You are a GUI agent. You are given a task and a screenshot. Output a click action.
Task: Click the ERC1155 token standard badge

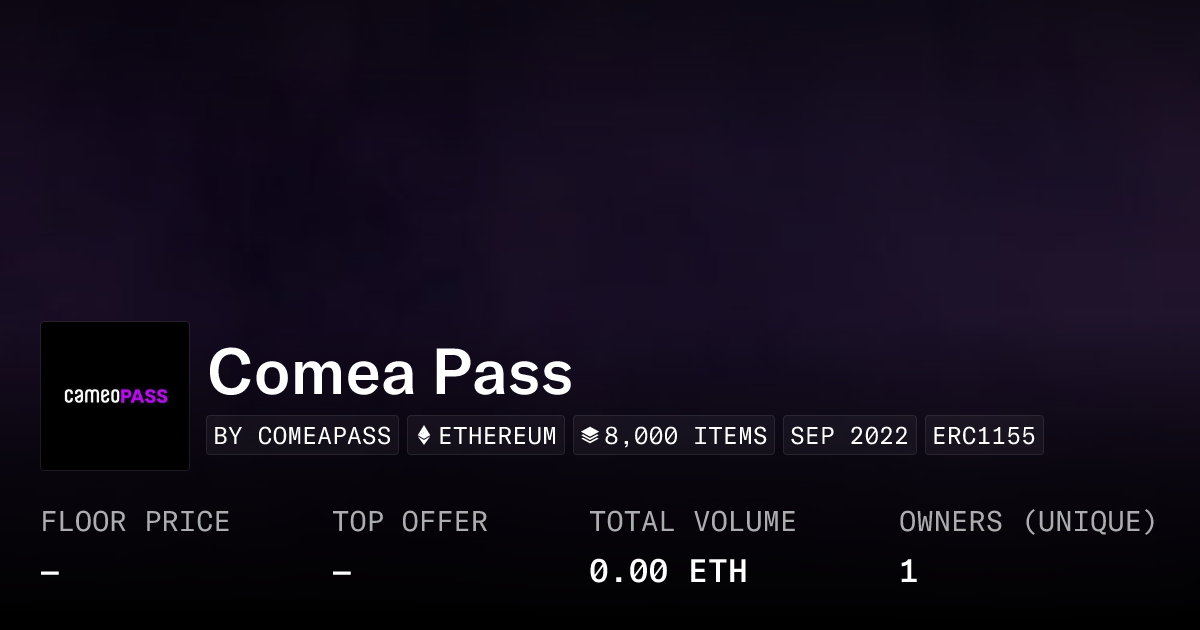(984, 436)
